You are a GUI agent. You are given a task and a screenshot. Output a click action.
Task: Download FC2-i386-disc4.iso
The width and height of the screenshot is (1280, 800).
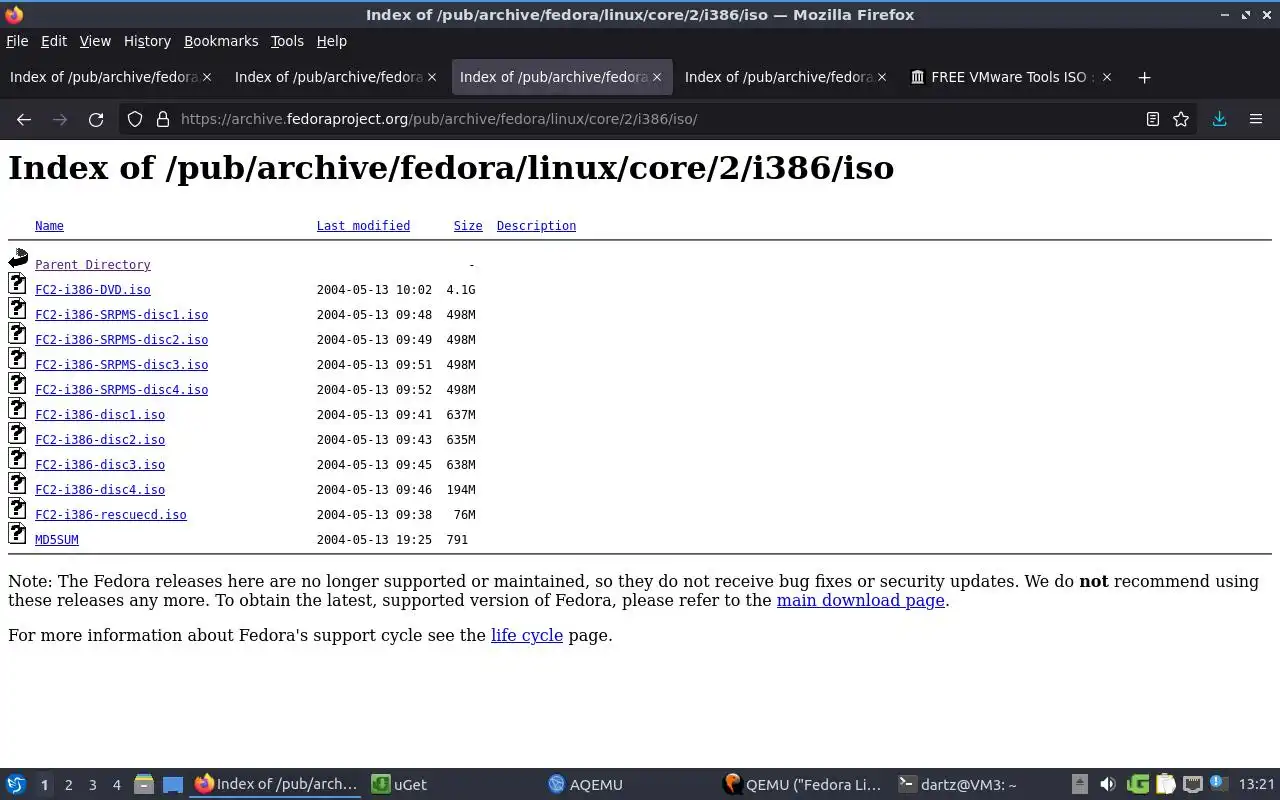tap(100, 490)
